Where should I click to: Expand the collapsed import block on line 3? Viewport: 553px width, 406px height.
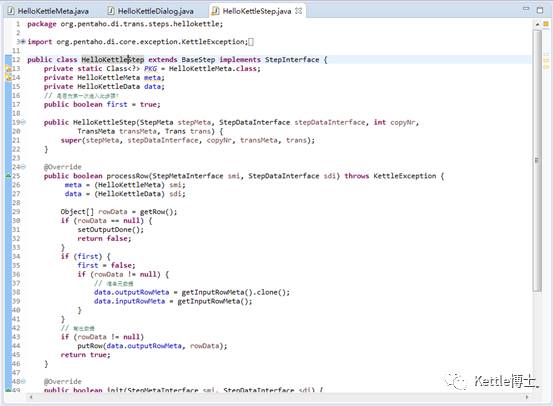(x=23, y=42)
